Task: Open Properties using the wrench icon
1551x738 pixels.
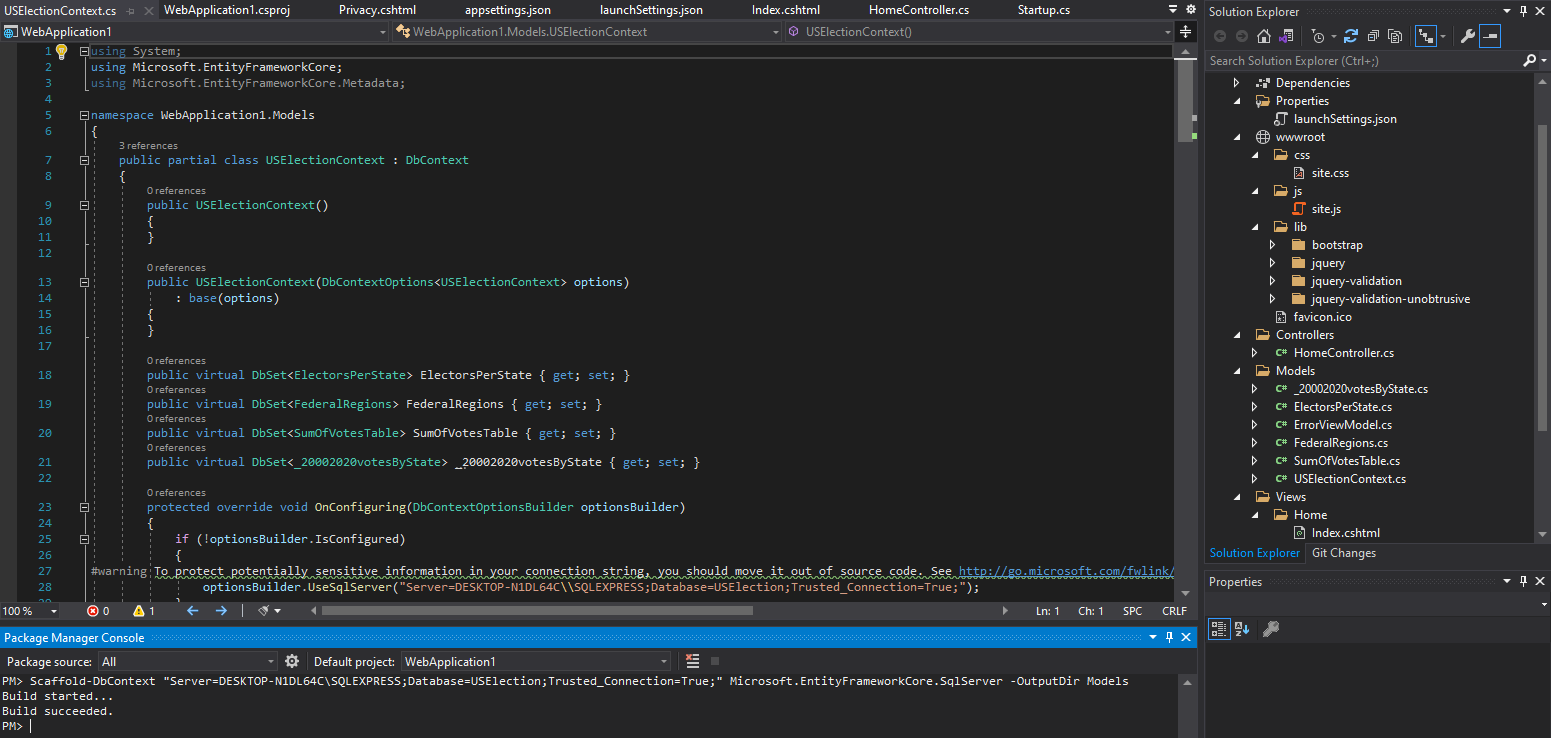Action: point(1466,34)
